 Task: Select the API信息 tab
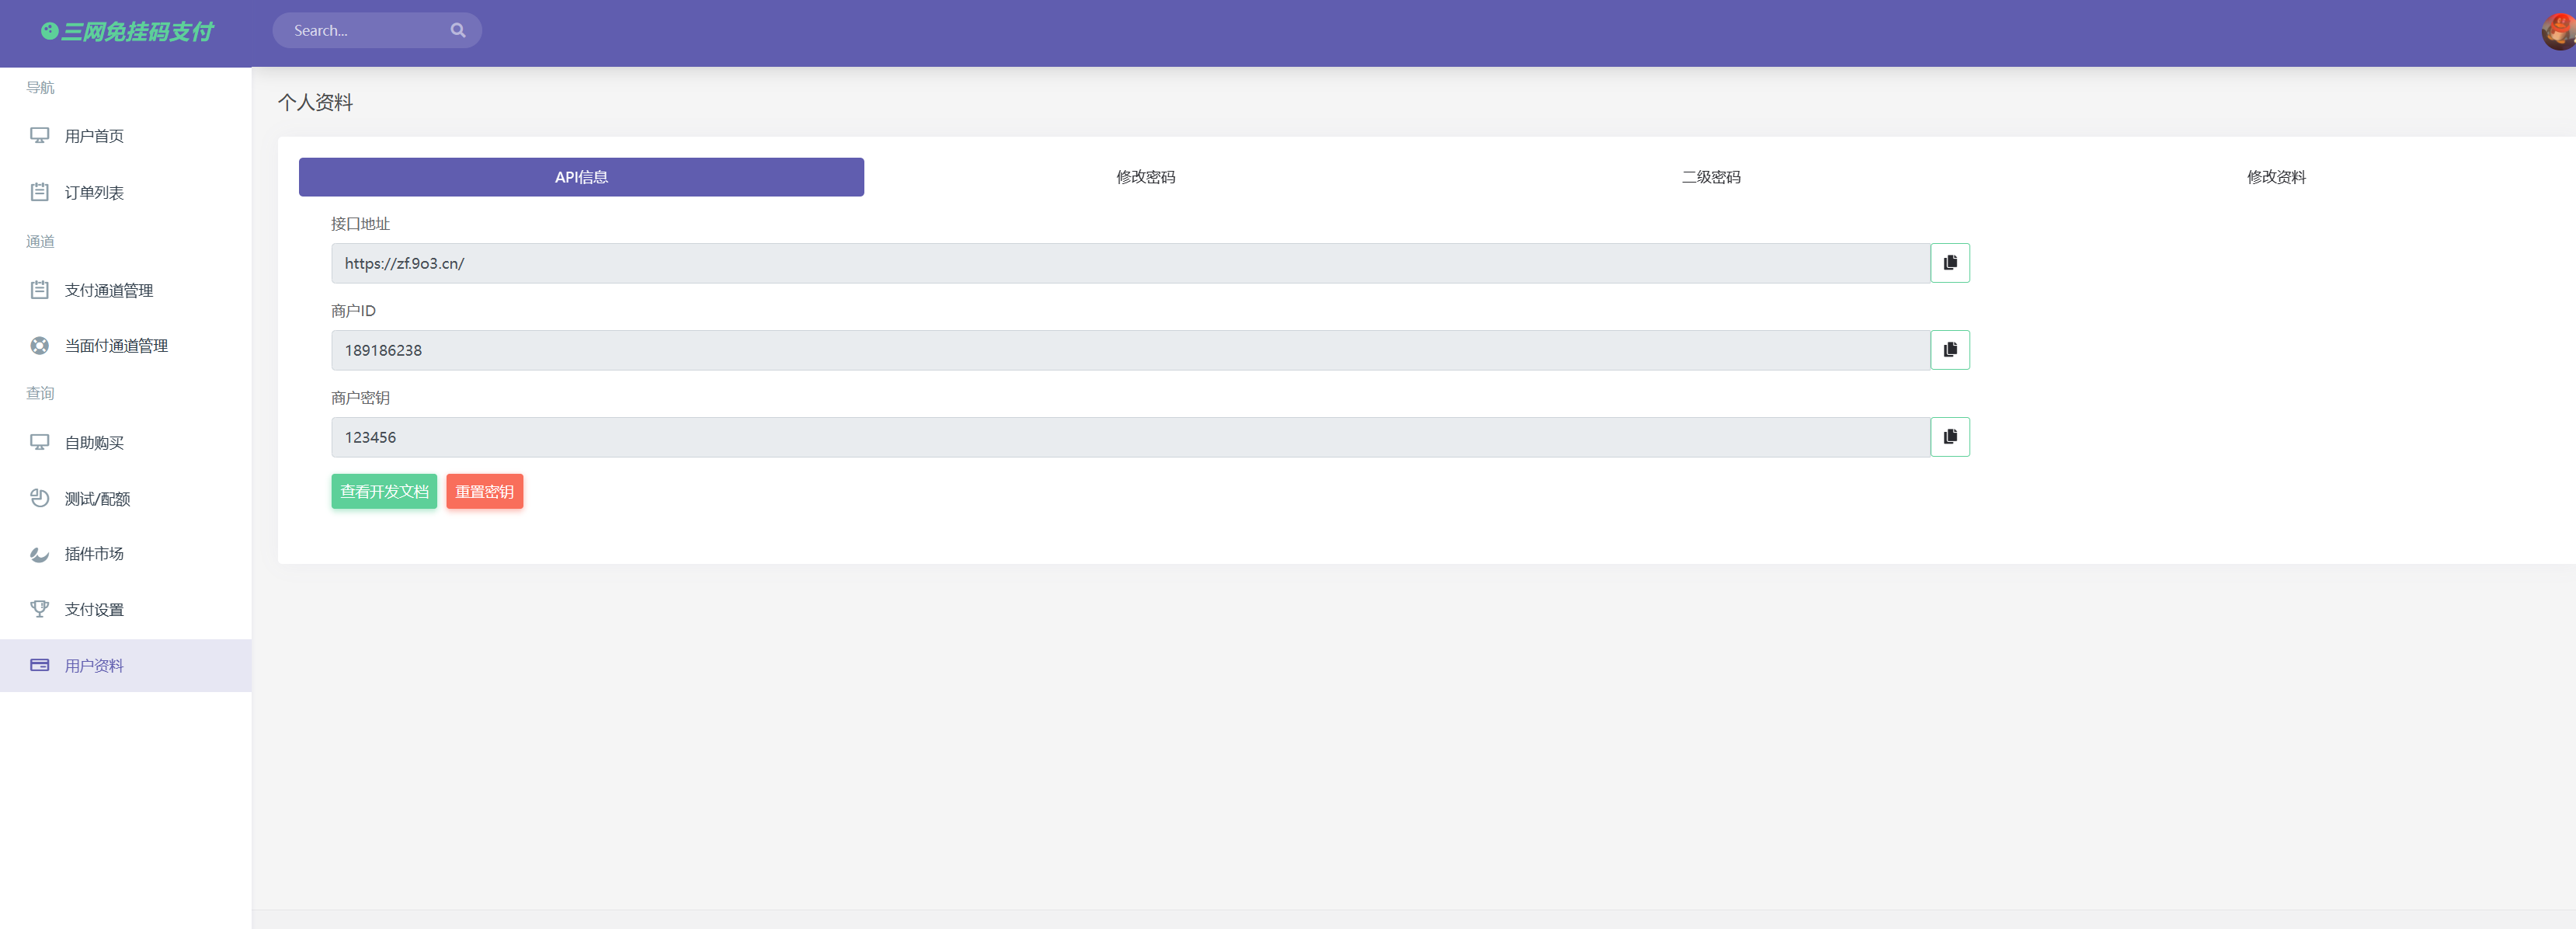coord(581,177)
